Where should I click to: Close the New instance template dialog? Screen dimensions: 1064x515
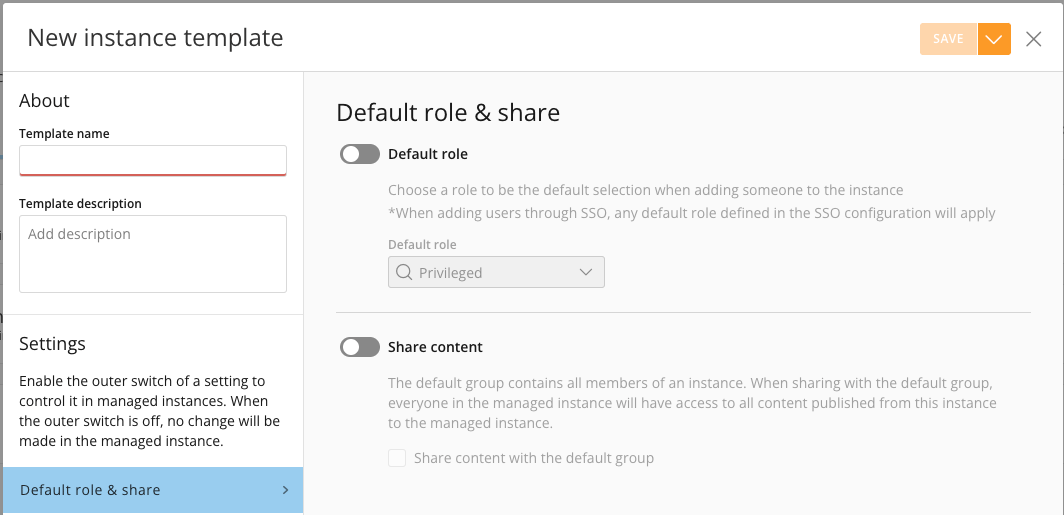[1033, 39]
